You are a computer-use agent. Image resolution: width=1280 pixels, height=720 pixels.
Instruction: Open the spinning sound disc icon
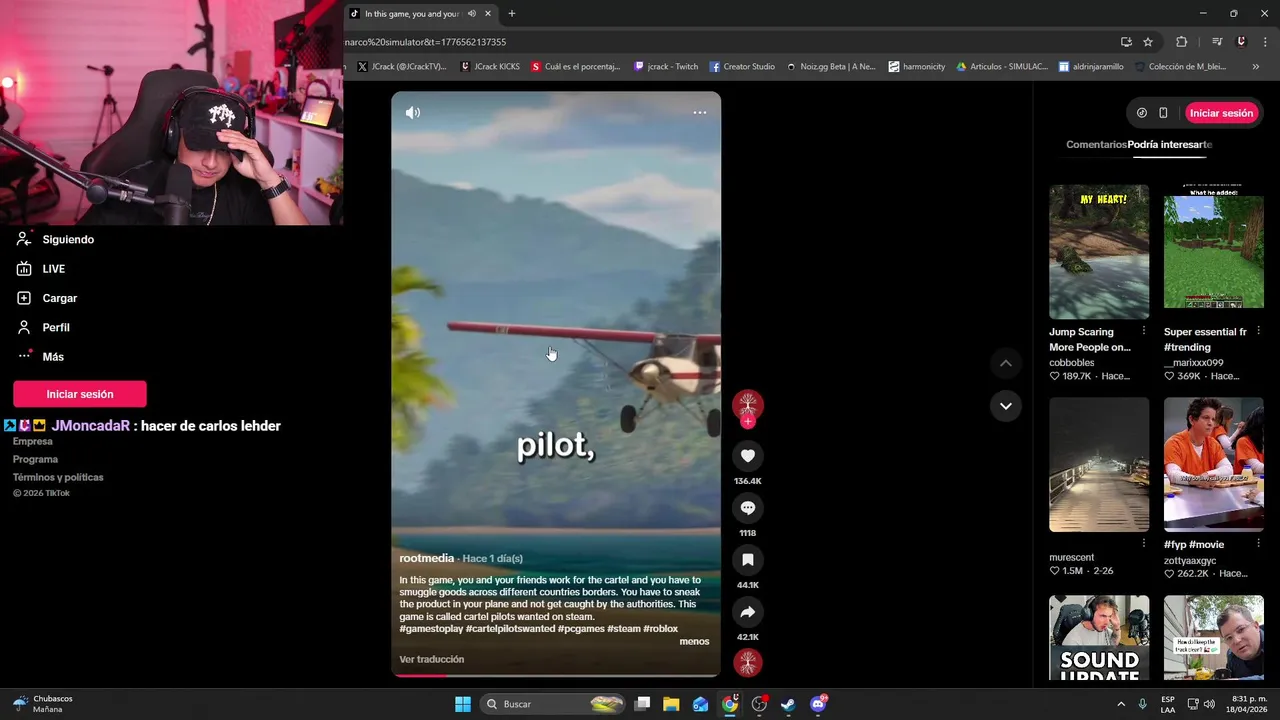coord(747,662)
